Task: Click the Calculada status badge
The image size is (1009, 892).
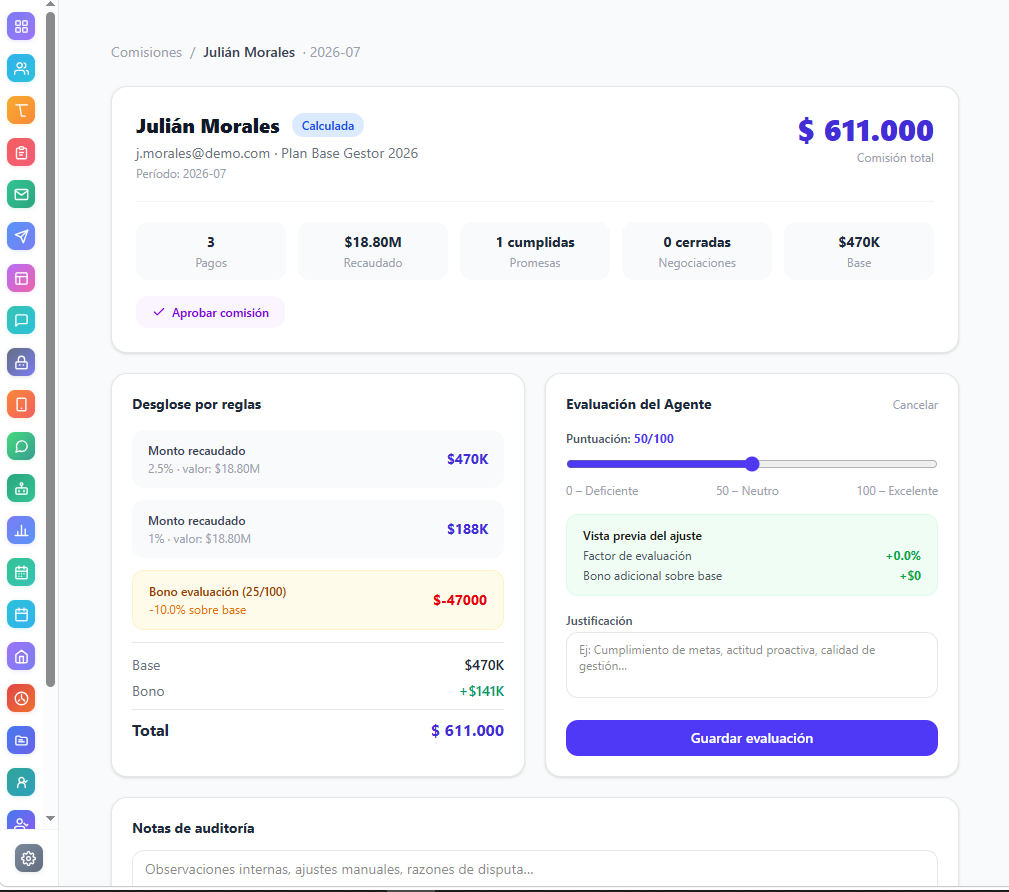Action: [x=328, y=125]
